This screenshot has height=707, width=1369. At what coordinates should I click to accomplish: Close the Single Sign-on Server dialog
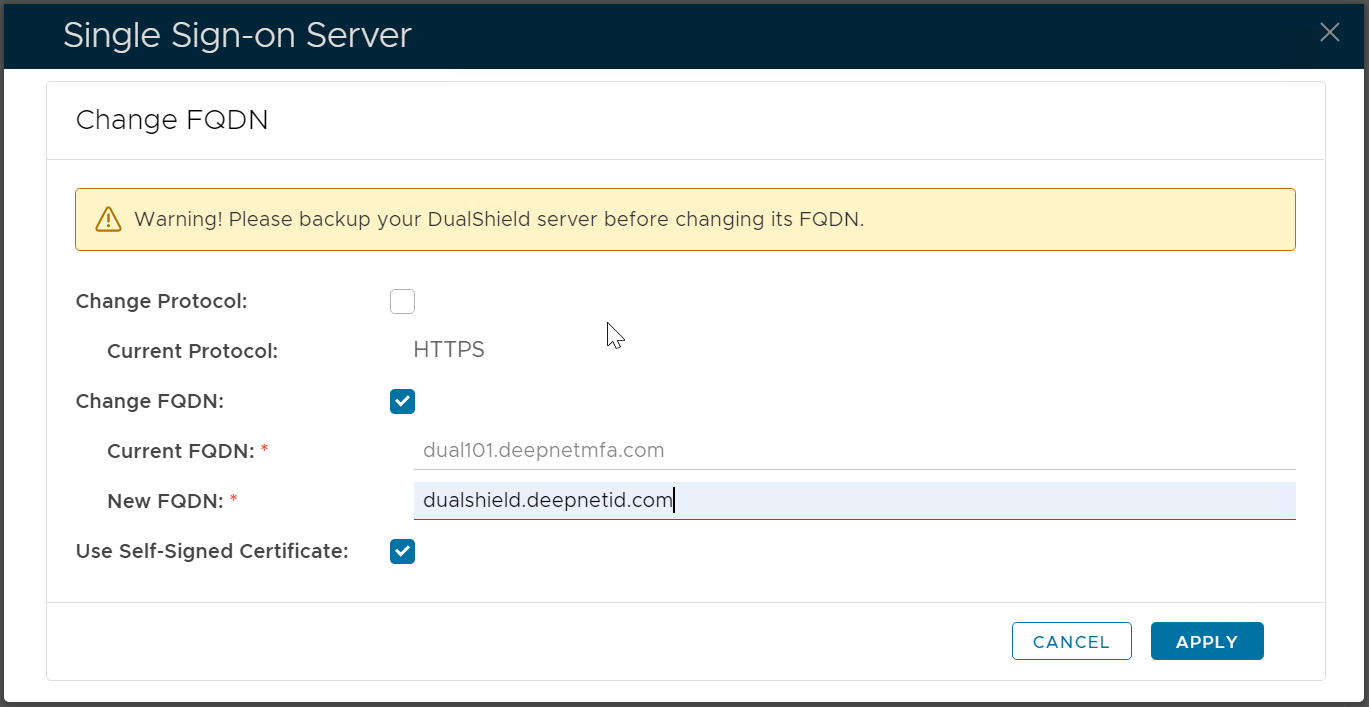[x=1329, y=33]
